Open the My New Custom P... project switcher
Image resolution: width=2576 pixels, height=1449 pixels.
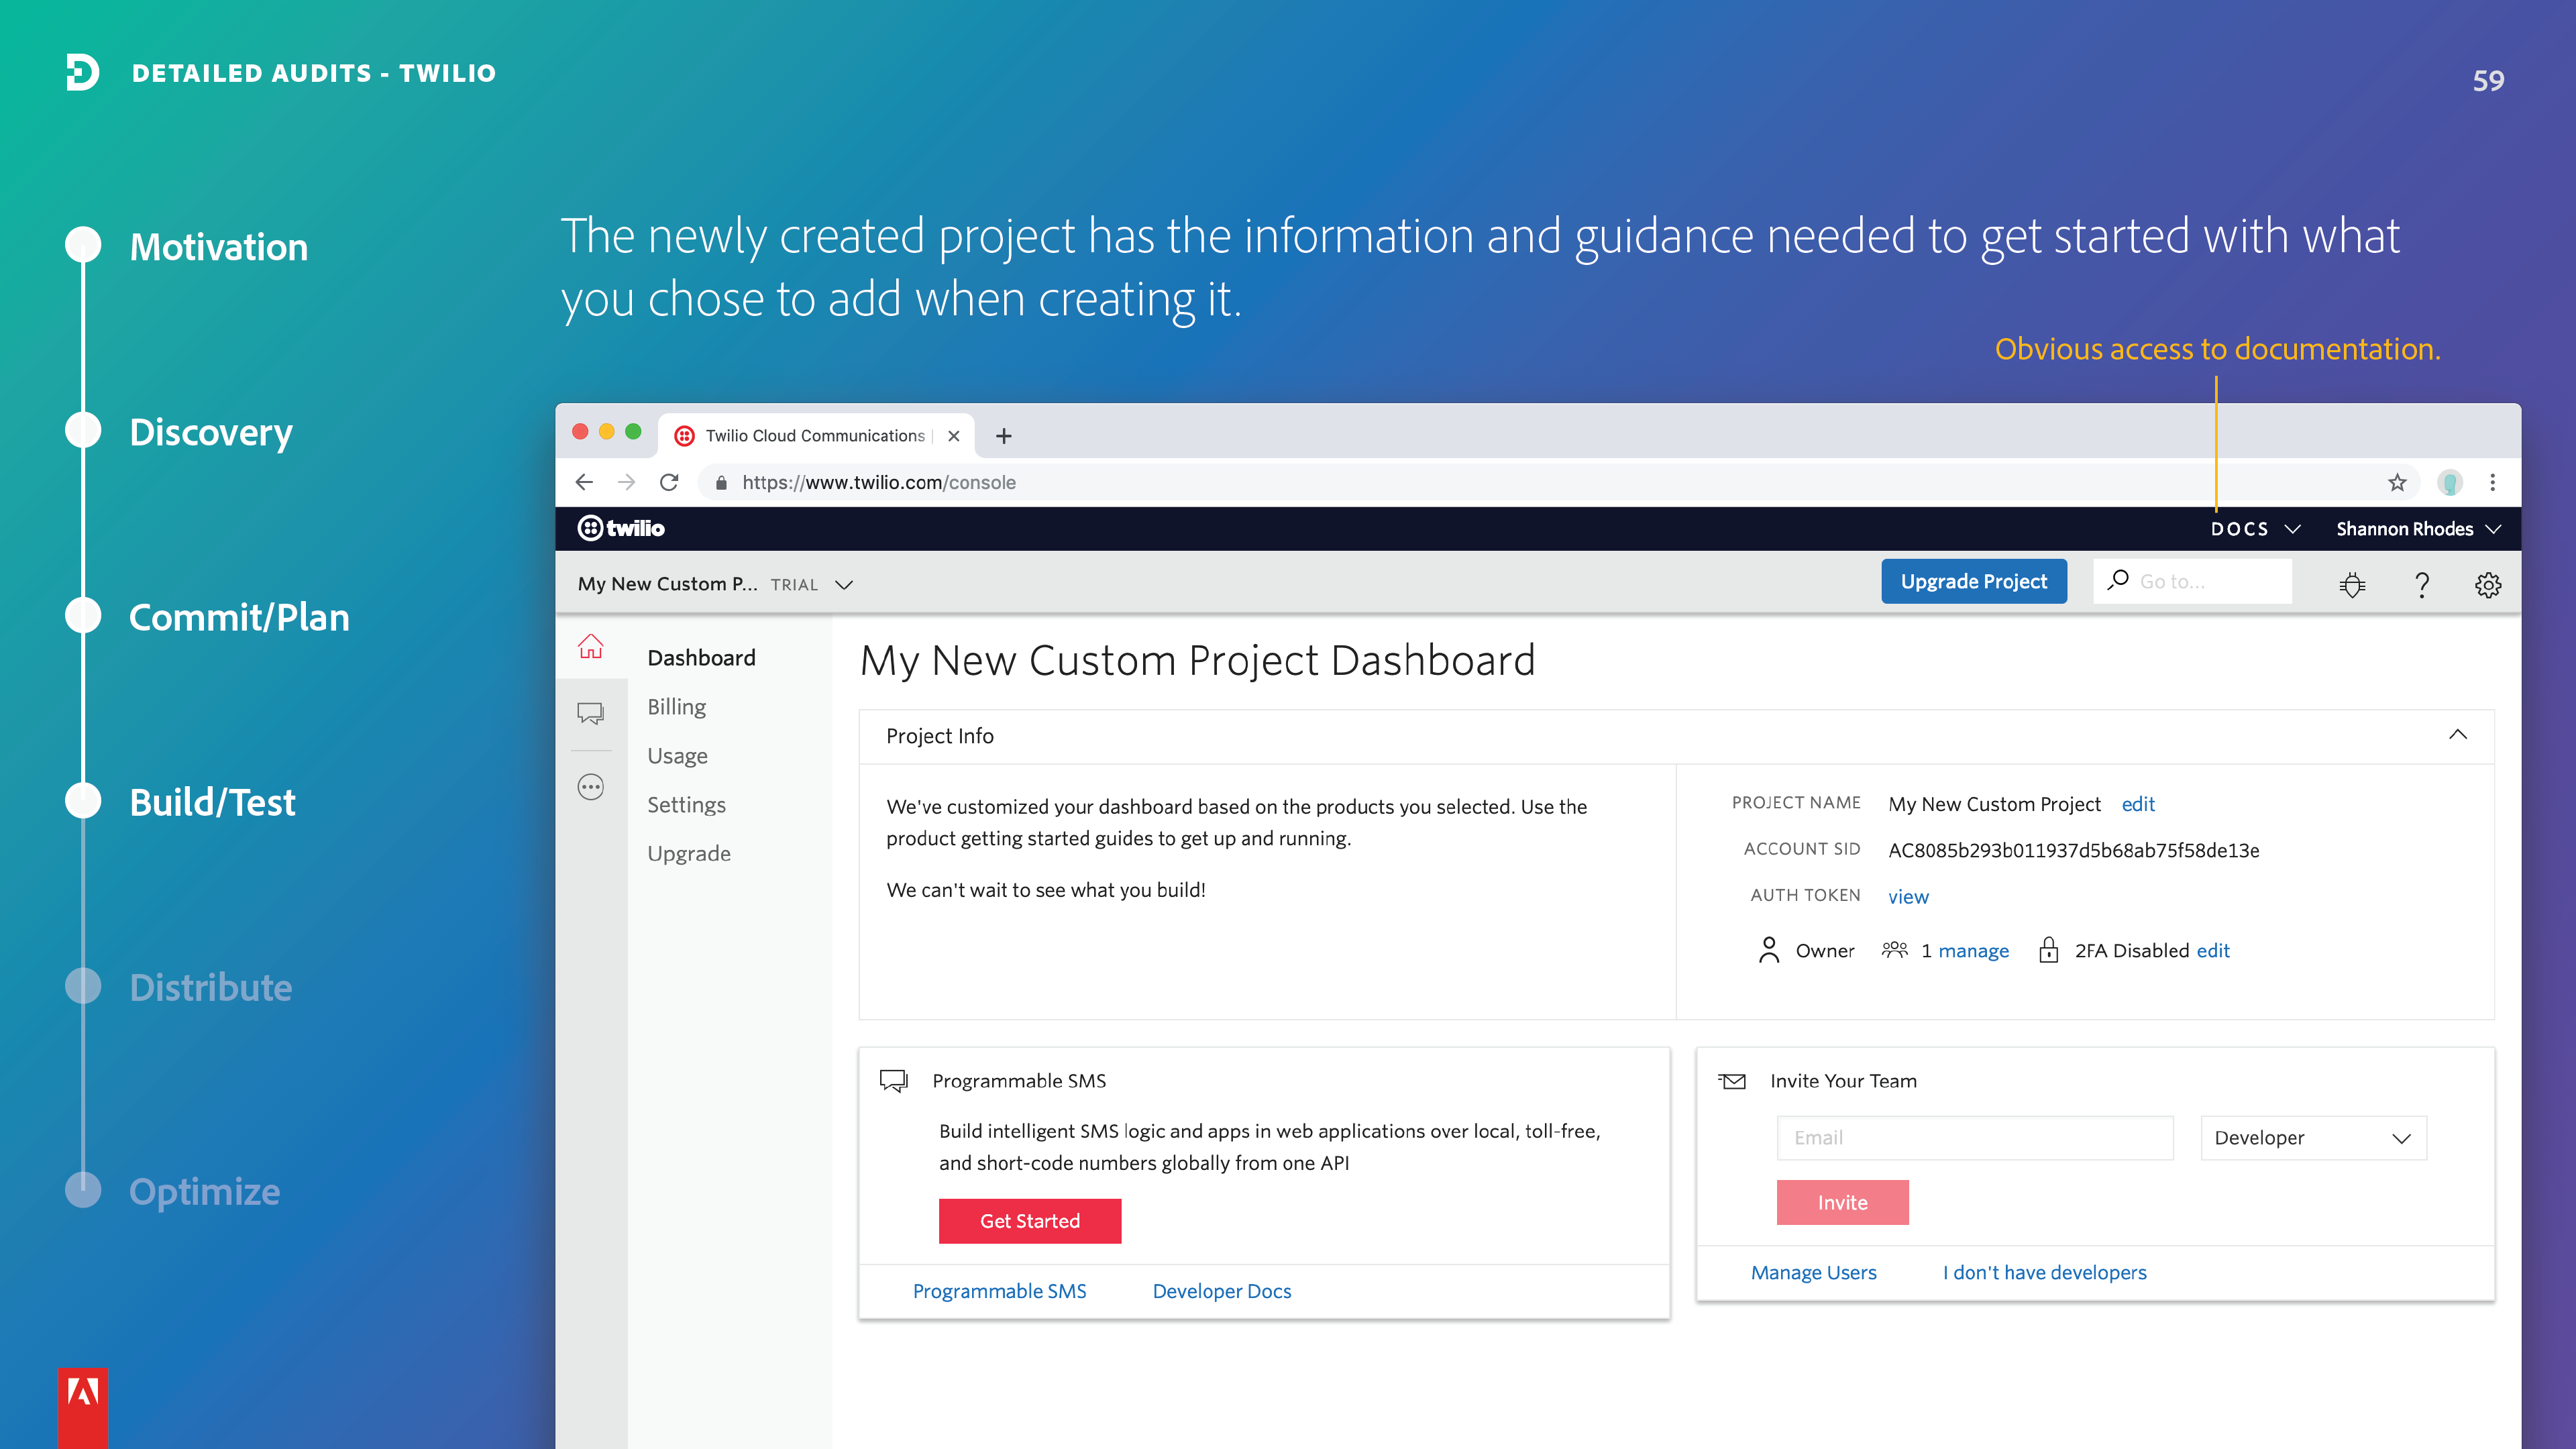pos(714,584)
